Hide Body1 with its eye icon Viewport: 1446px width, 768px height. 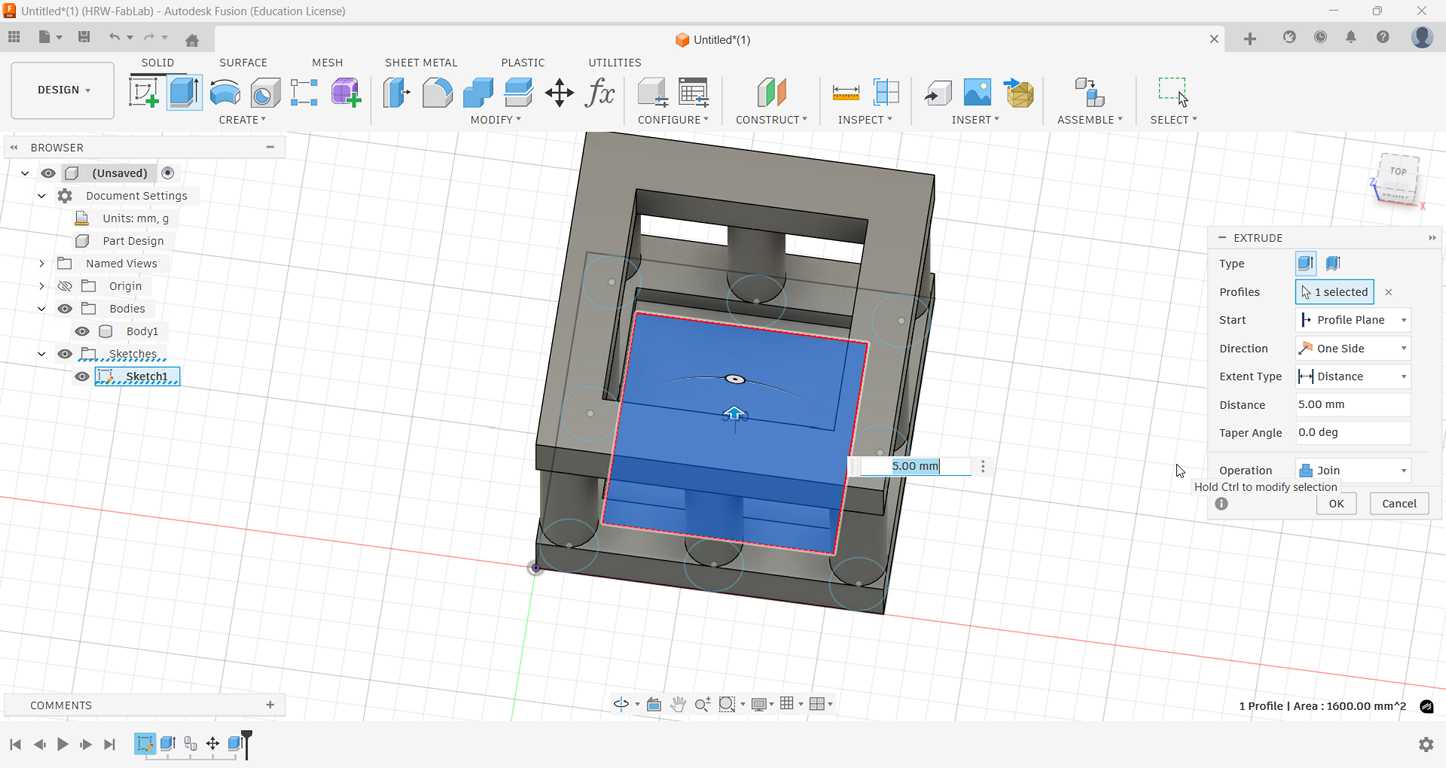coord(82,331)
